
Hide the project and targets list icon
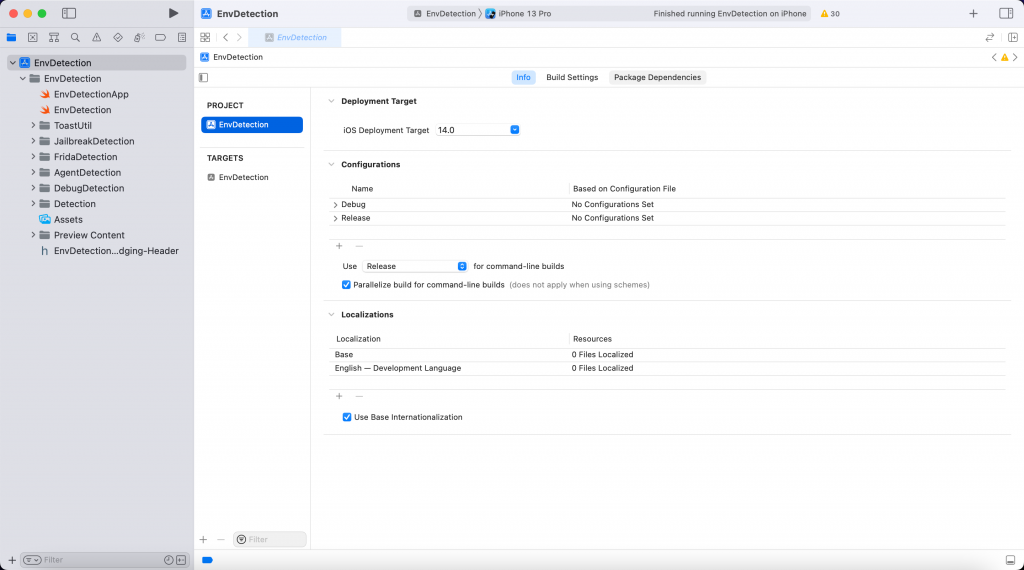point(204,77)
